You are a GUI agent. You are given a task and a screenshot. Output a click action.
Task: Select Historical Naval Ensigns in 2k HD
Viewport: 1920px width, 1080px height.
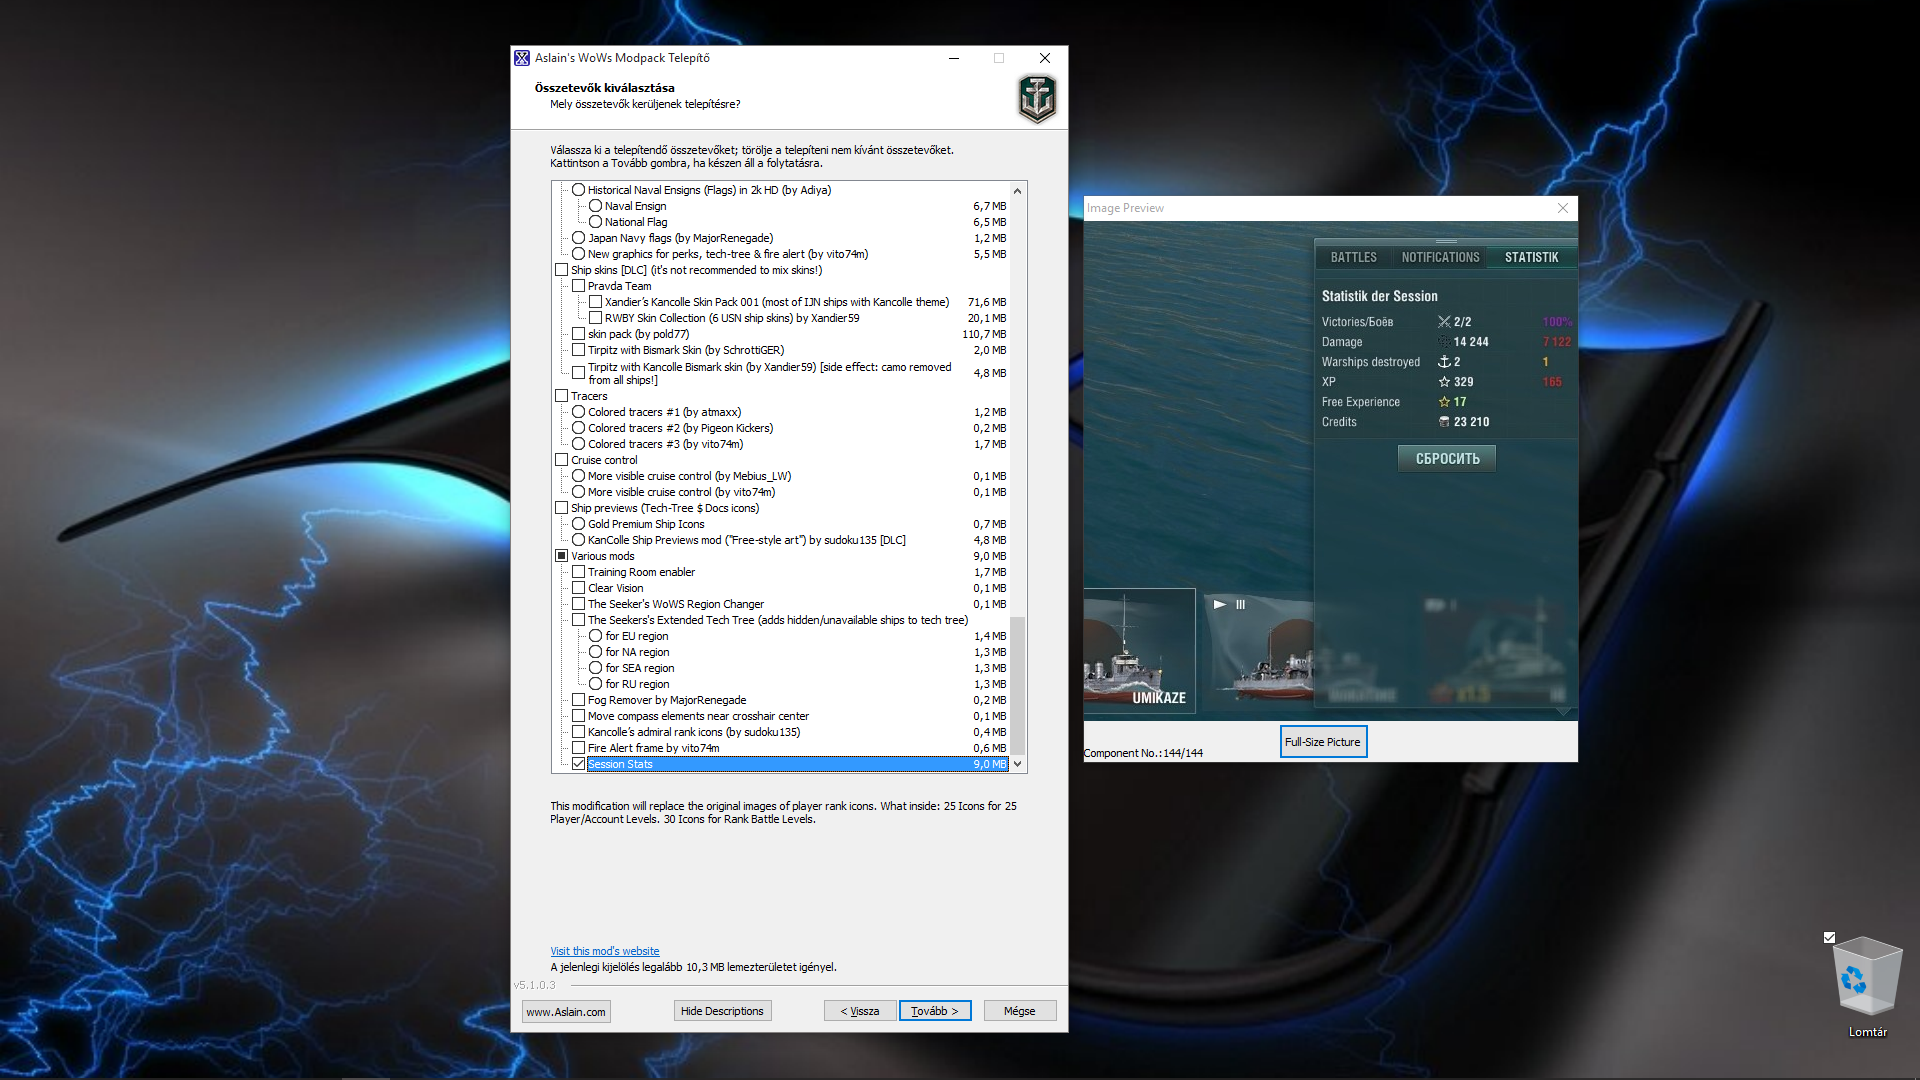578,190
